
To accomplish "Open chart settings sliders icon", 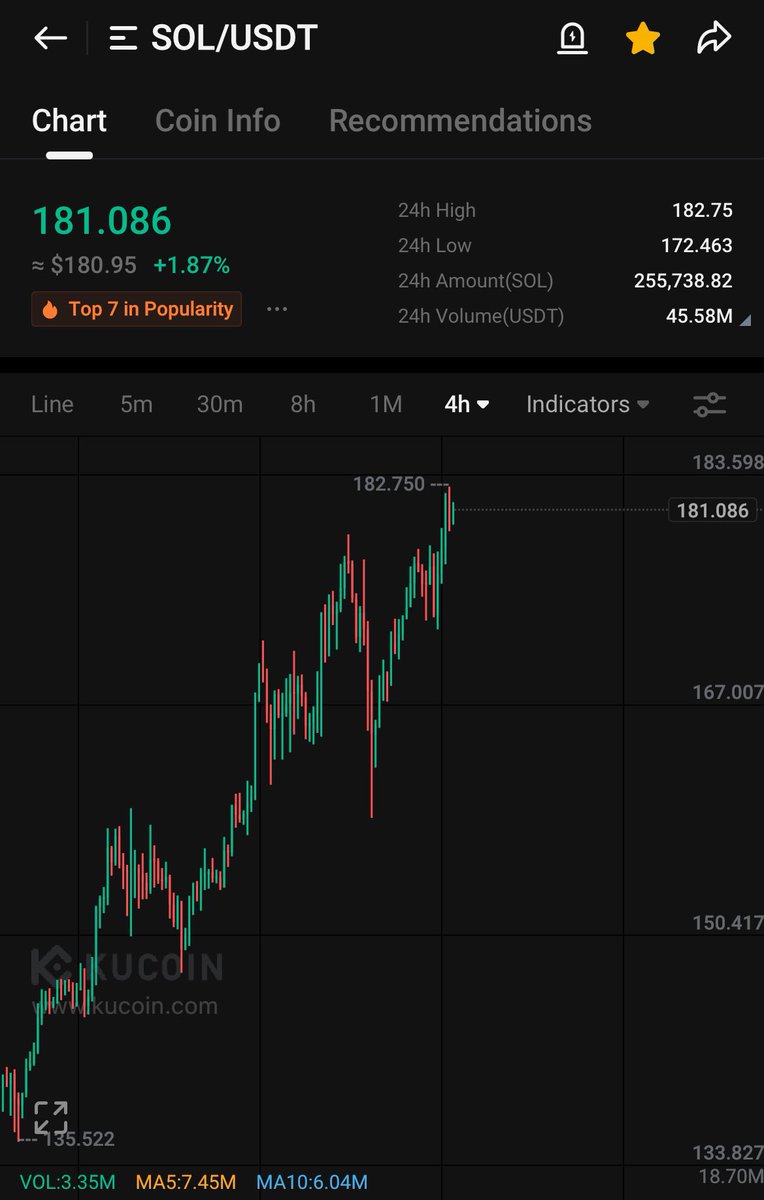I will coord(710,404).
